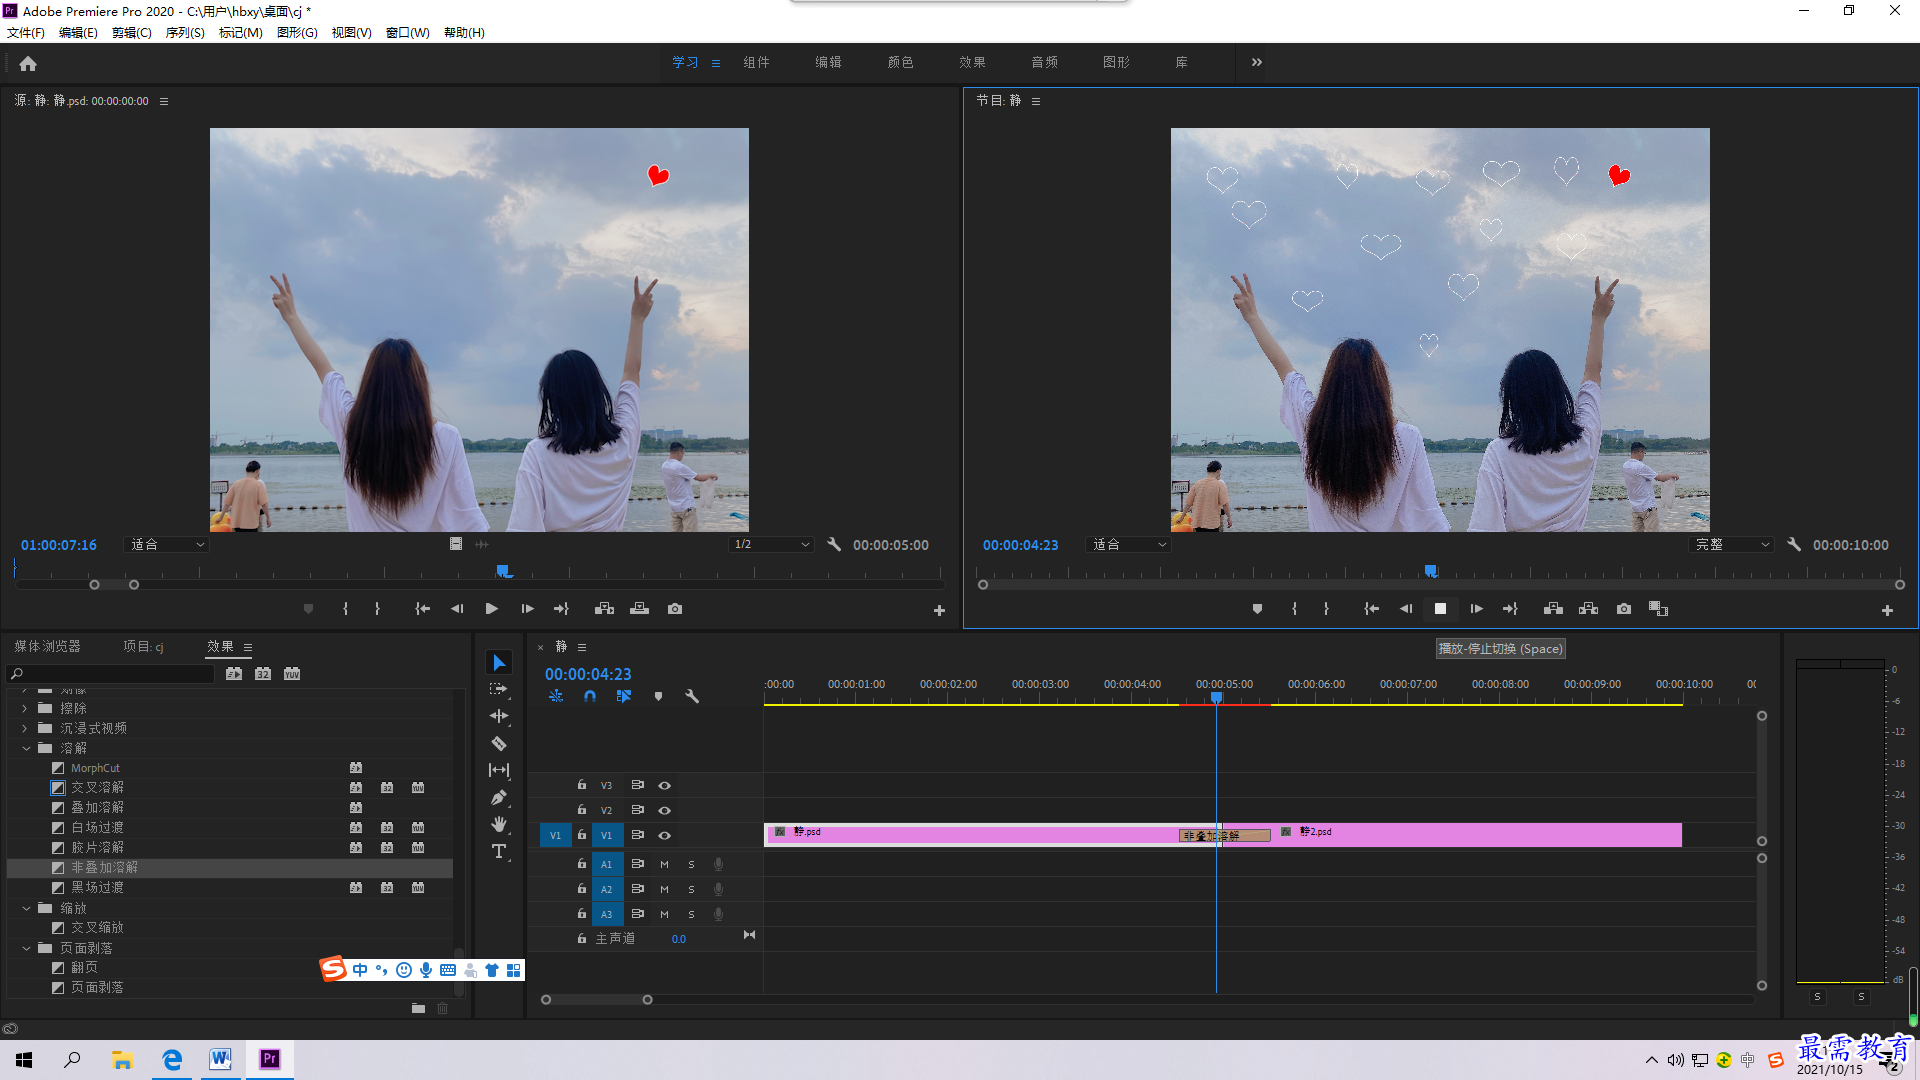Click the timeline timecode 00:00:04:23

pyautogui.click(x=588, y=675)
